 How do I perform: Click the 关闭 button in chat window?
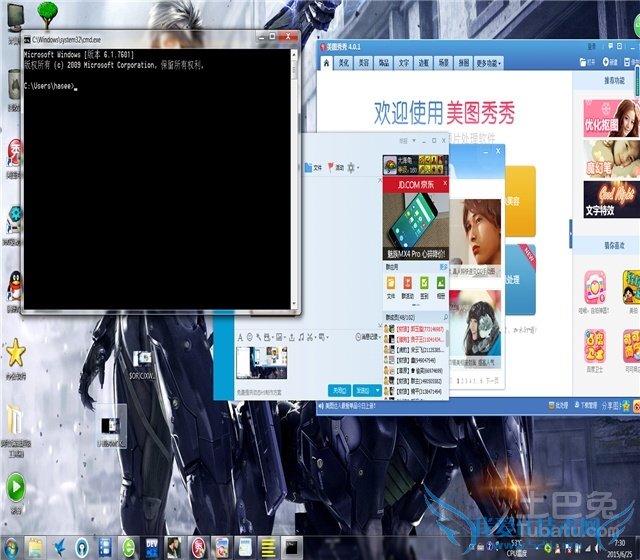(x=339, y=391)
